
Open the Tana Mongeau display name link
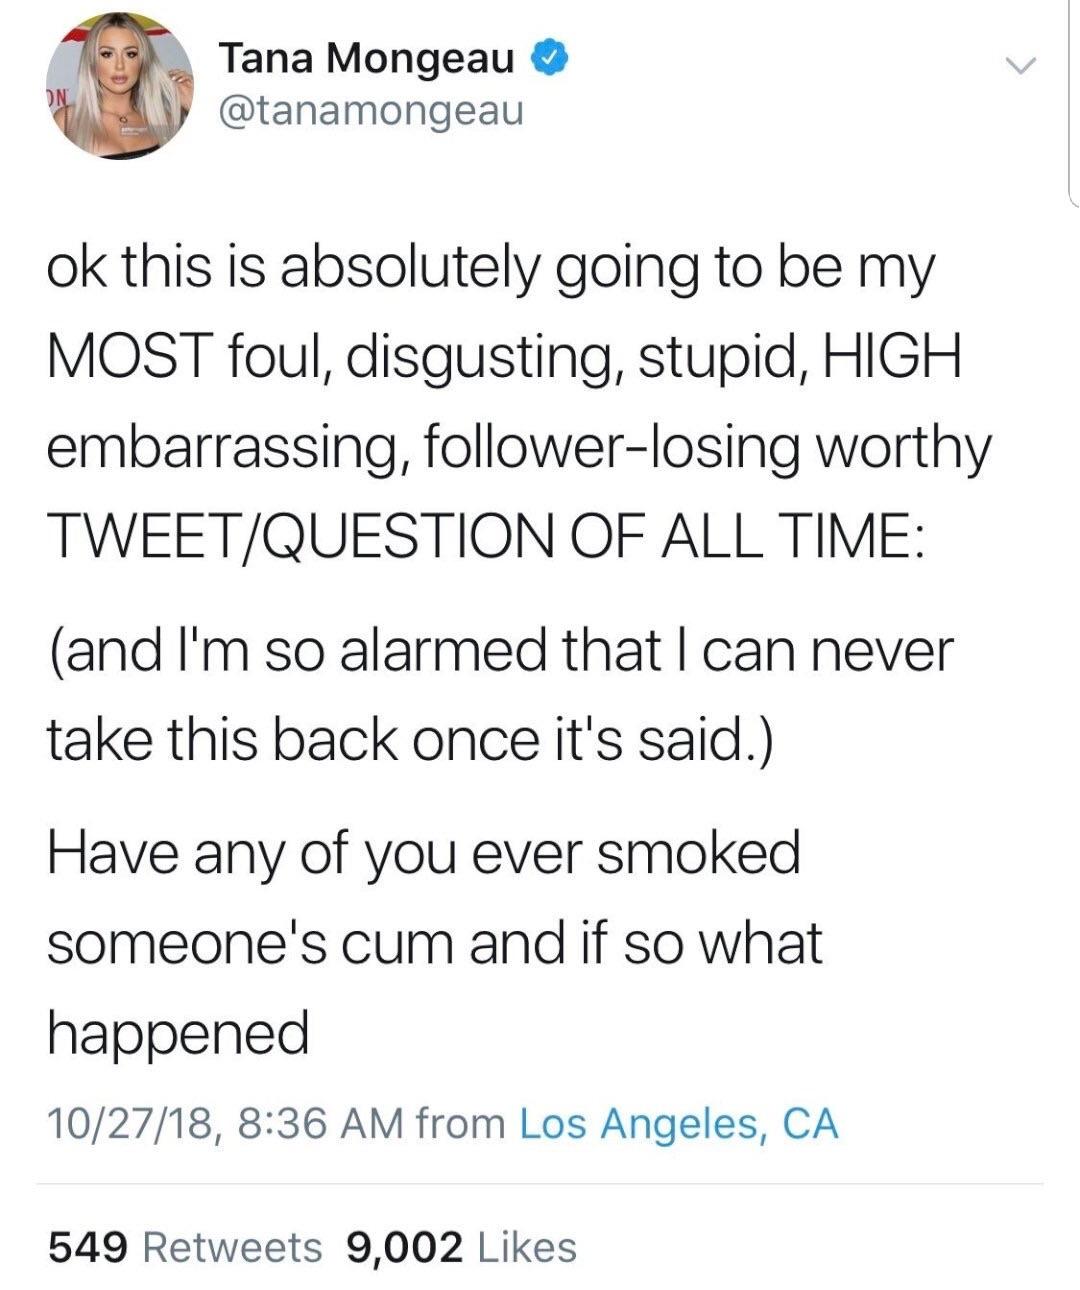pyautogui.click(x=366, y=59)
